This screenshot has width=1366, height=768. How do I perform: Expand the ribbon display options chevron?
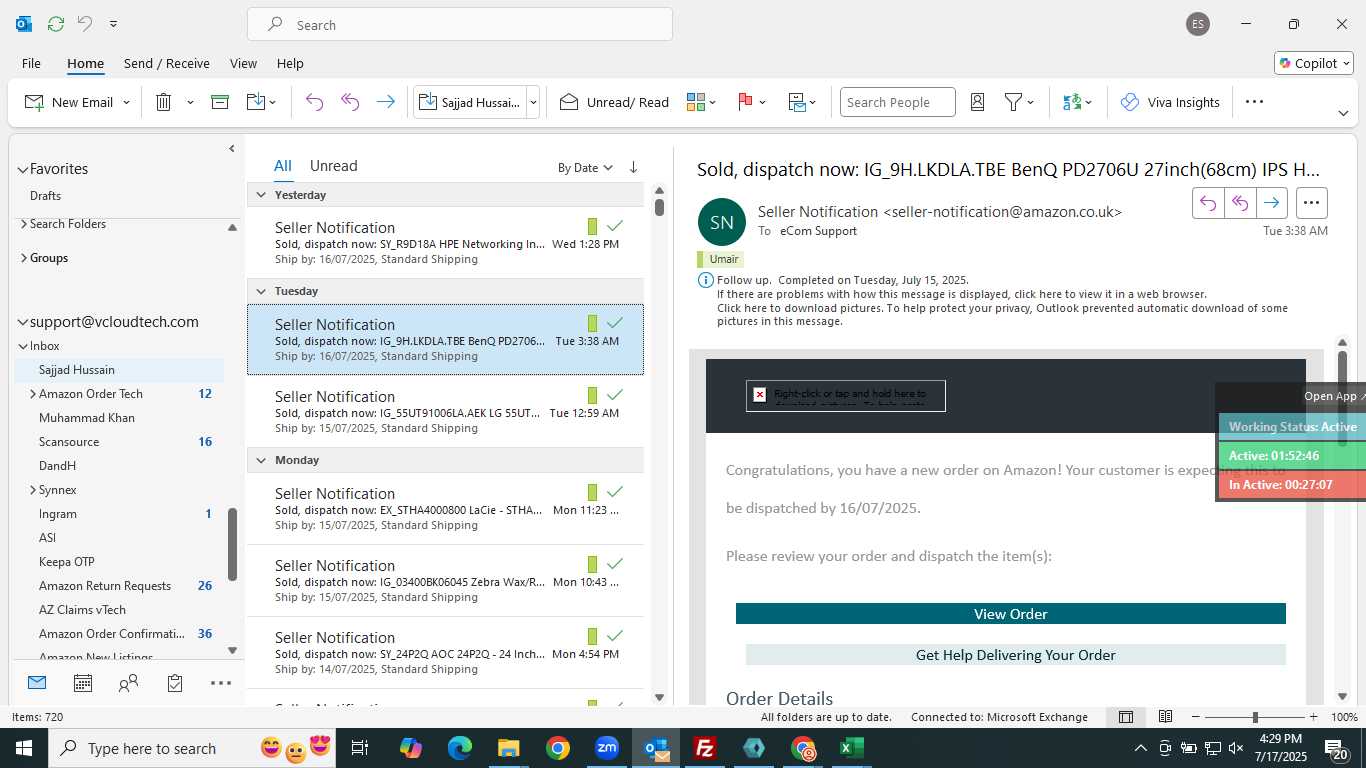tap(1343, 113)
